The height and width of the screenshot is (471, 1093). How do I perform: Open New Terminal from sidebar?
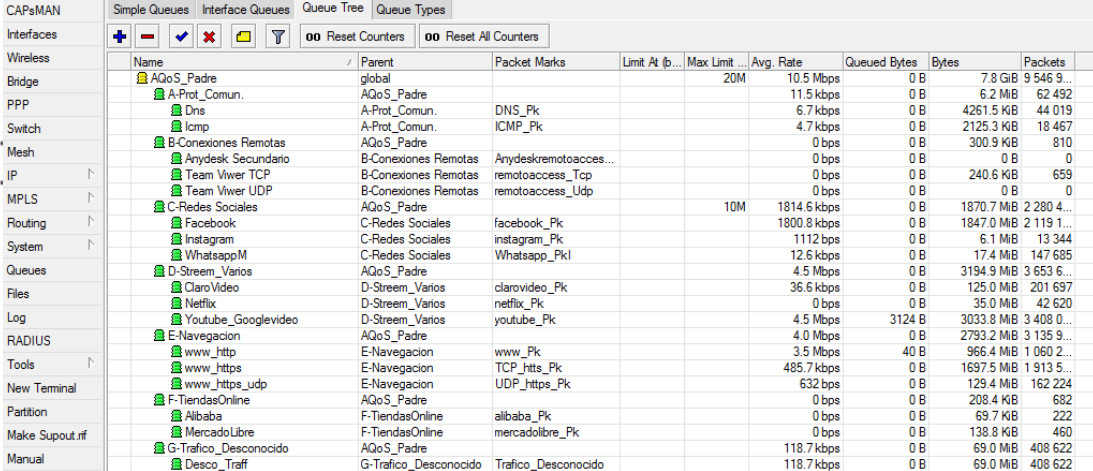pyautogui.click(x=42, y=387)
